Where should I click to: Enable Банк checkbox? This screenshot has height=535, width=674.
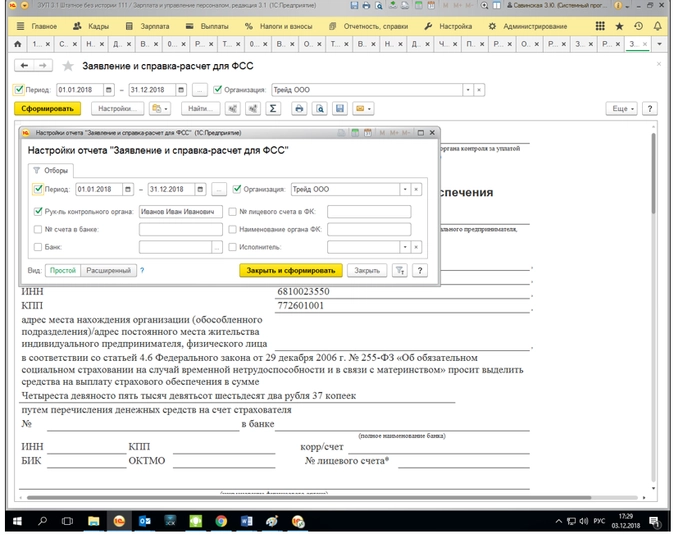(38, 247)
